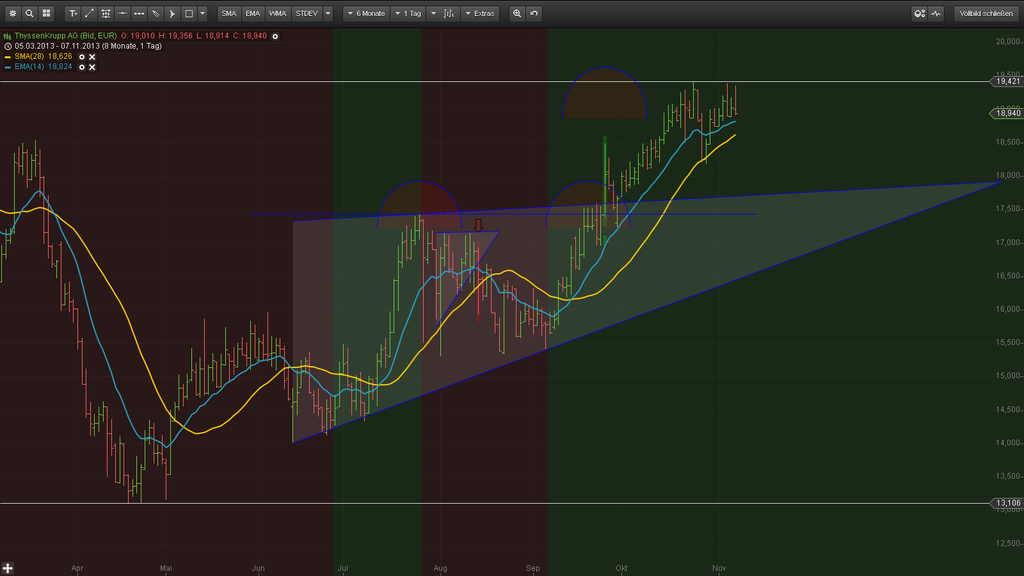Click the Apr label on time axis

(x=77, y=568)
